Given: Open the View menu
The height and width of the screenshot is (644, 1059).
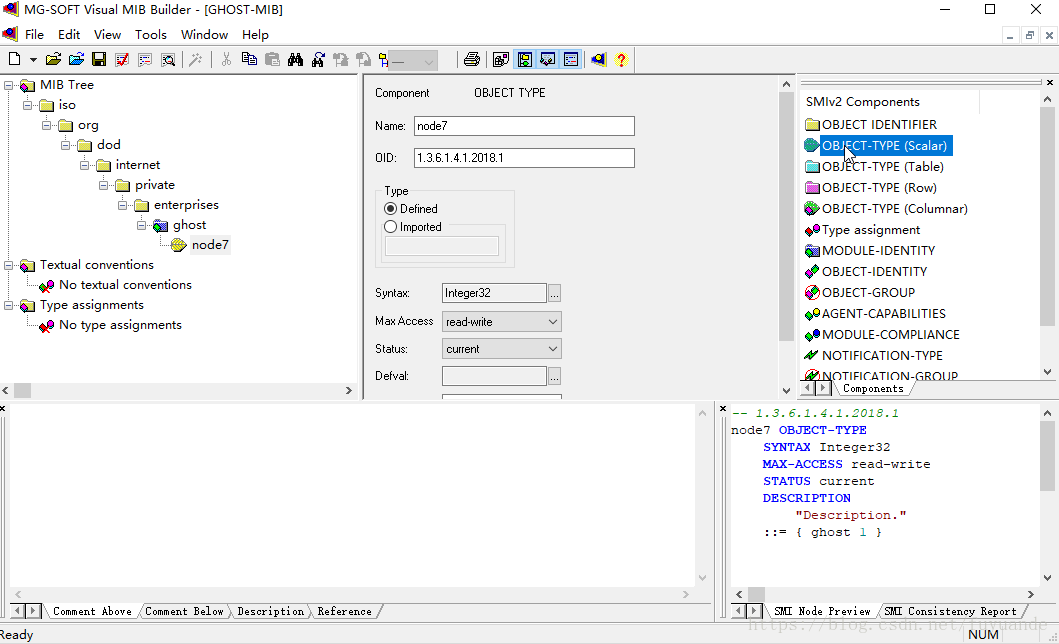Looking at the screenshot, I should (107, 34).
